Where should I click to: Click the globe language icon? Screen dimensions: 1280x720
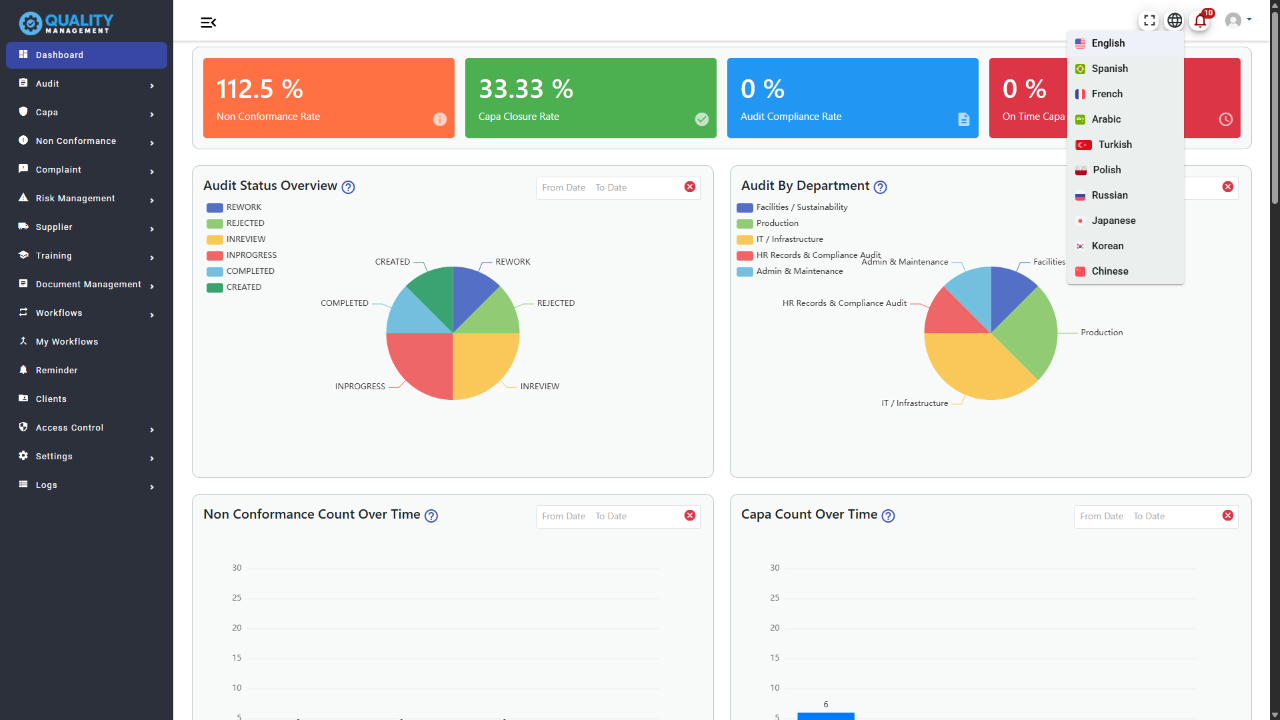[x=1175, y=20]
